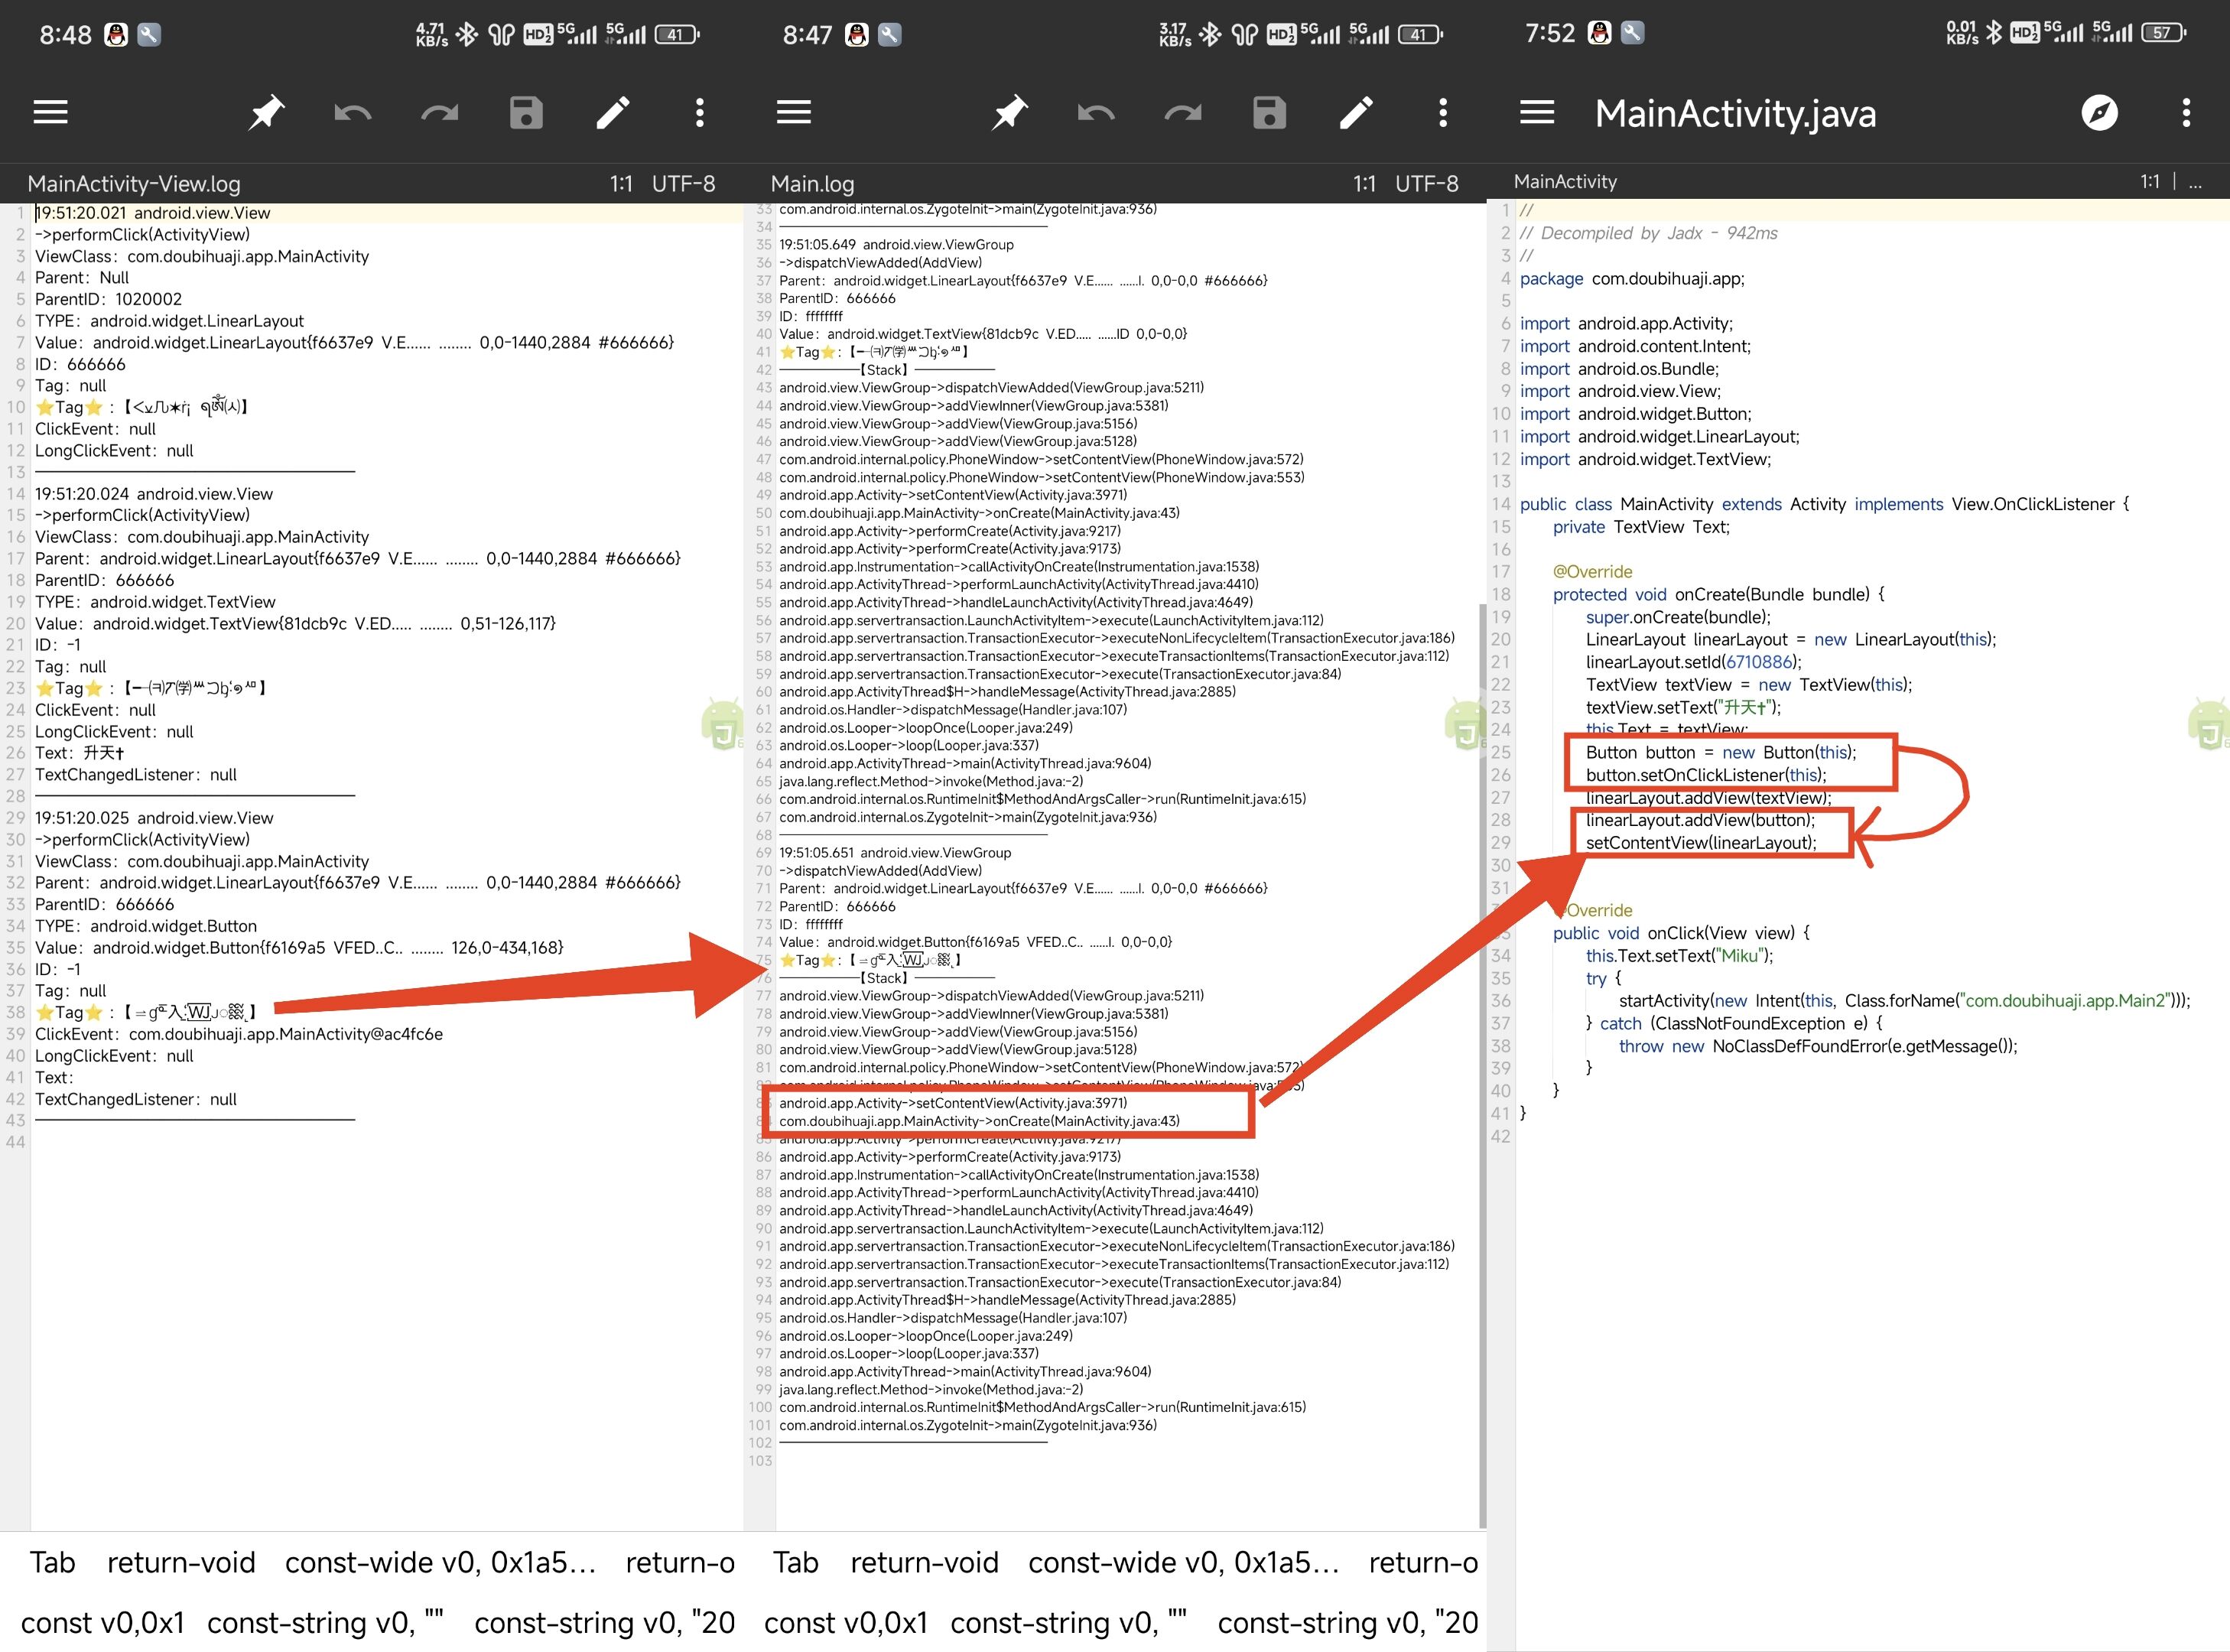Tap 'Value: android.widget.Button{f6169a5' line in Main.log
Viewport: 2230px width, 1652px height.
975,942
